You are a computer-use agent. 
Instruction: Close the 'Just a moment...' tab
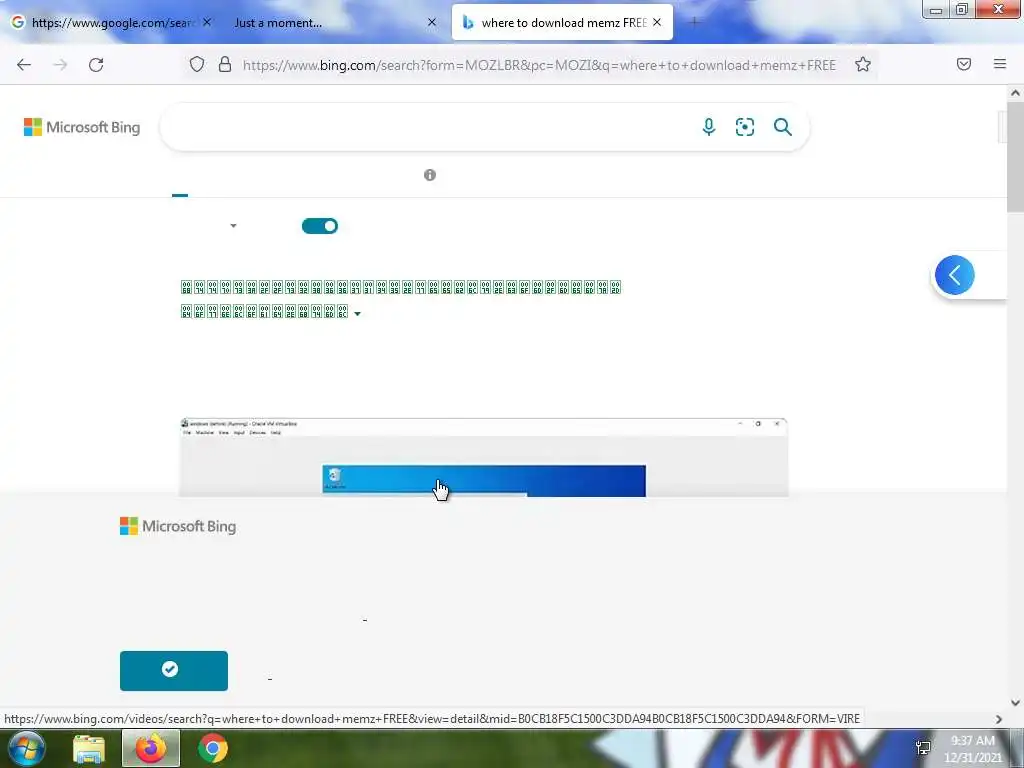pyautogui.click(x=432, y=22)
